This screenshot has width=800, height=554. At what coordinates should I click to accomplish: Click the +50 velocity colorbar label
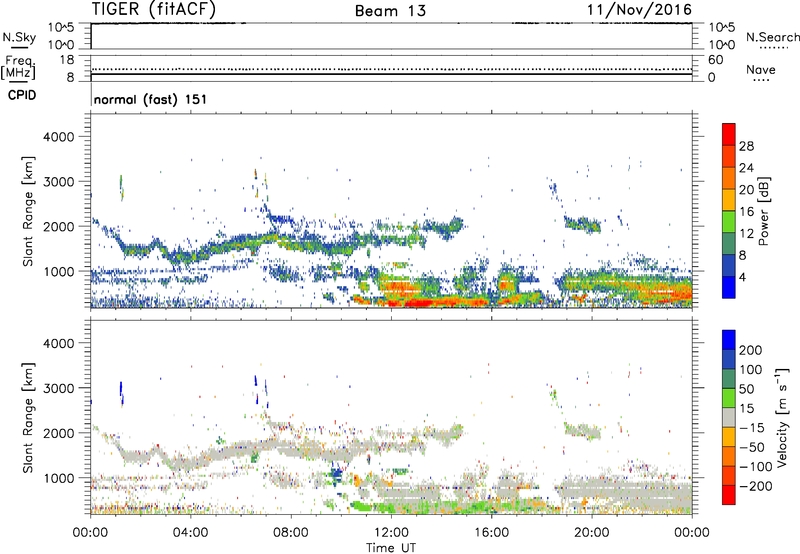tap(747, 389)
